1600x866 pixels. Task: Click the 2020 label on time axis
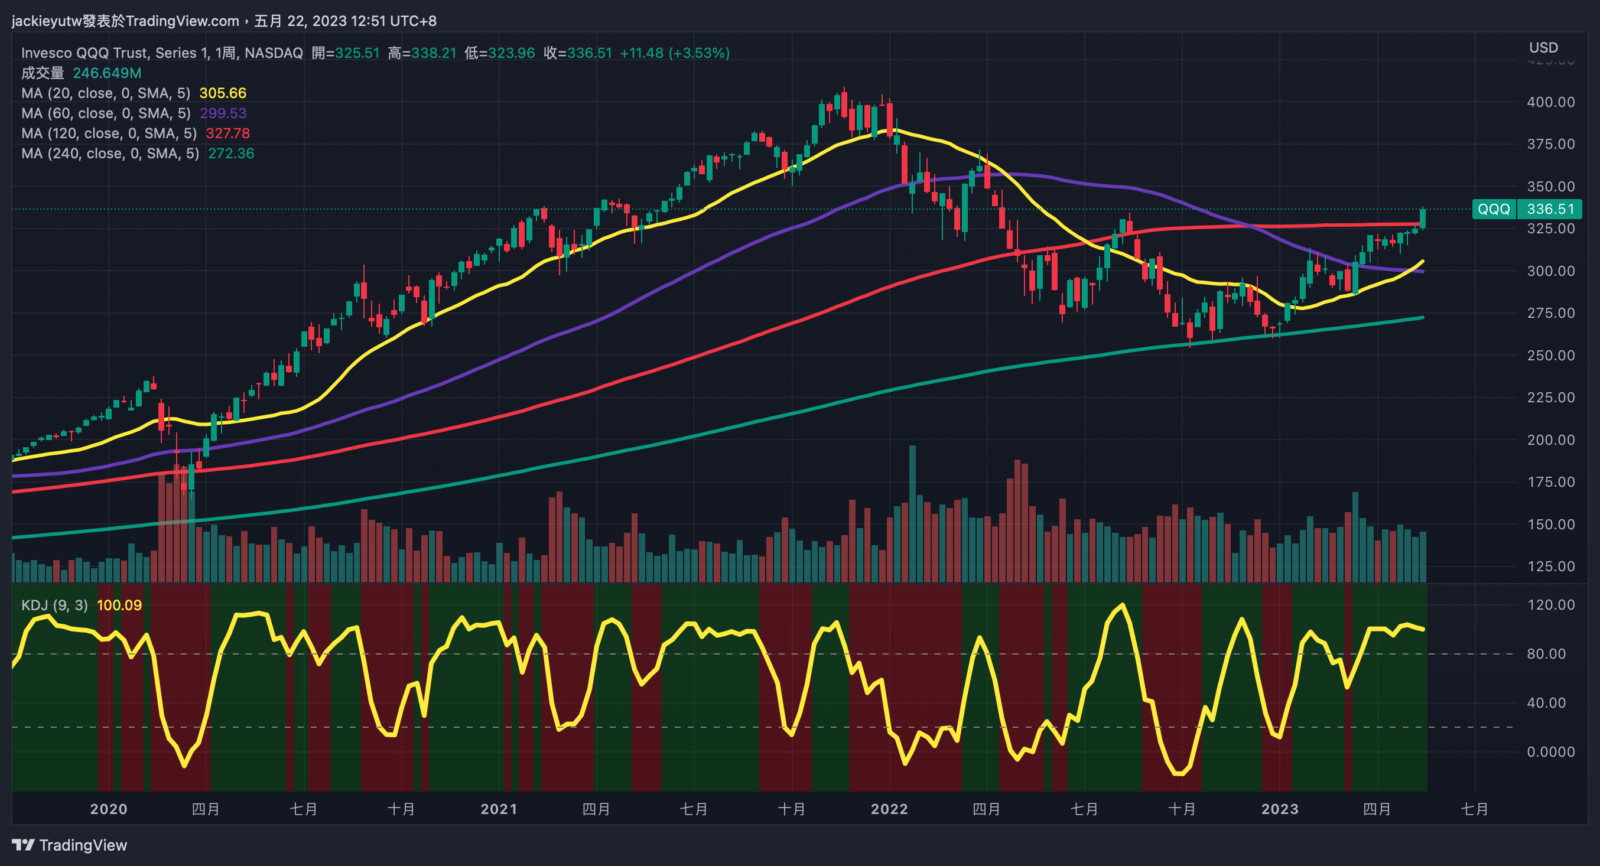[108, 809]
